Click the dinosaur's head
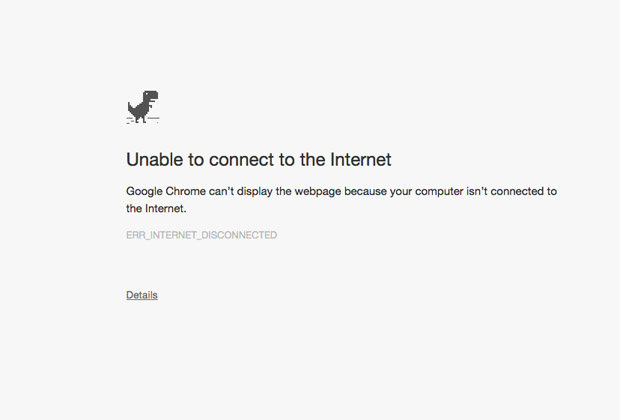 (152, 97)
